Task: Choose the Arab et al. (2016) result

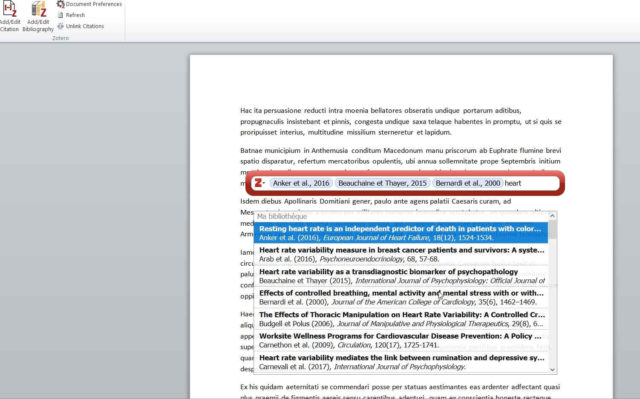Action: [x=401, y=254]
